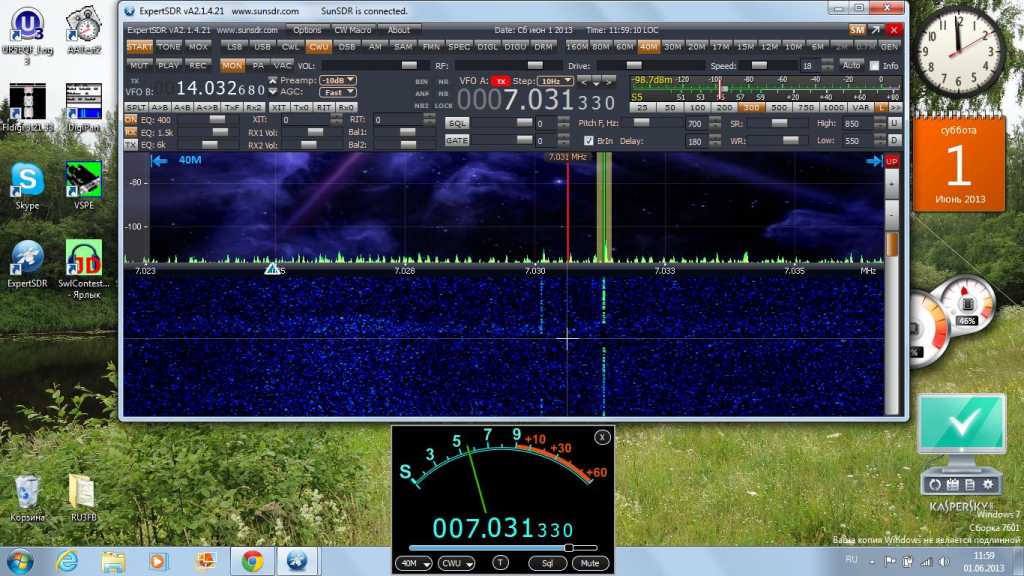The height and width of the screenshot is (576, 1024).
Task: Toggle the SPLT split button
Action: [x=136, y=107]
